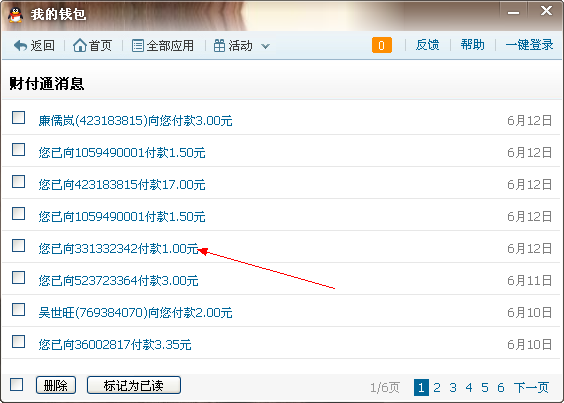Open message 您已向423183815付款17.00元

click(x=122, y=185)
